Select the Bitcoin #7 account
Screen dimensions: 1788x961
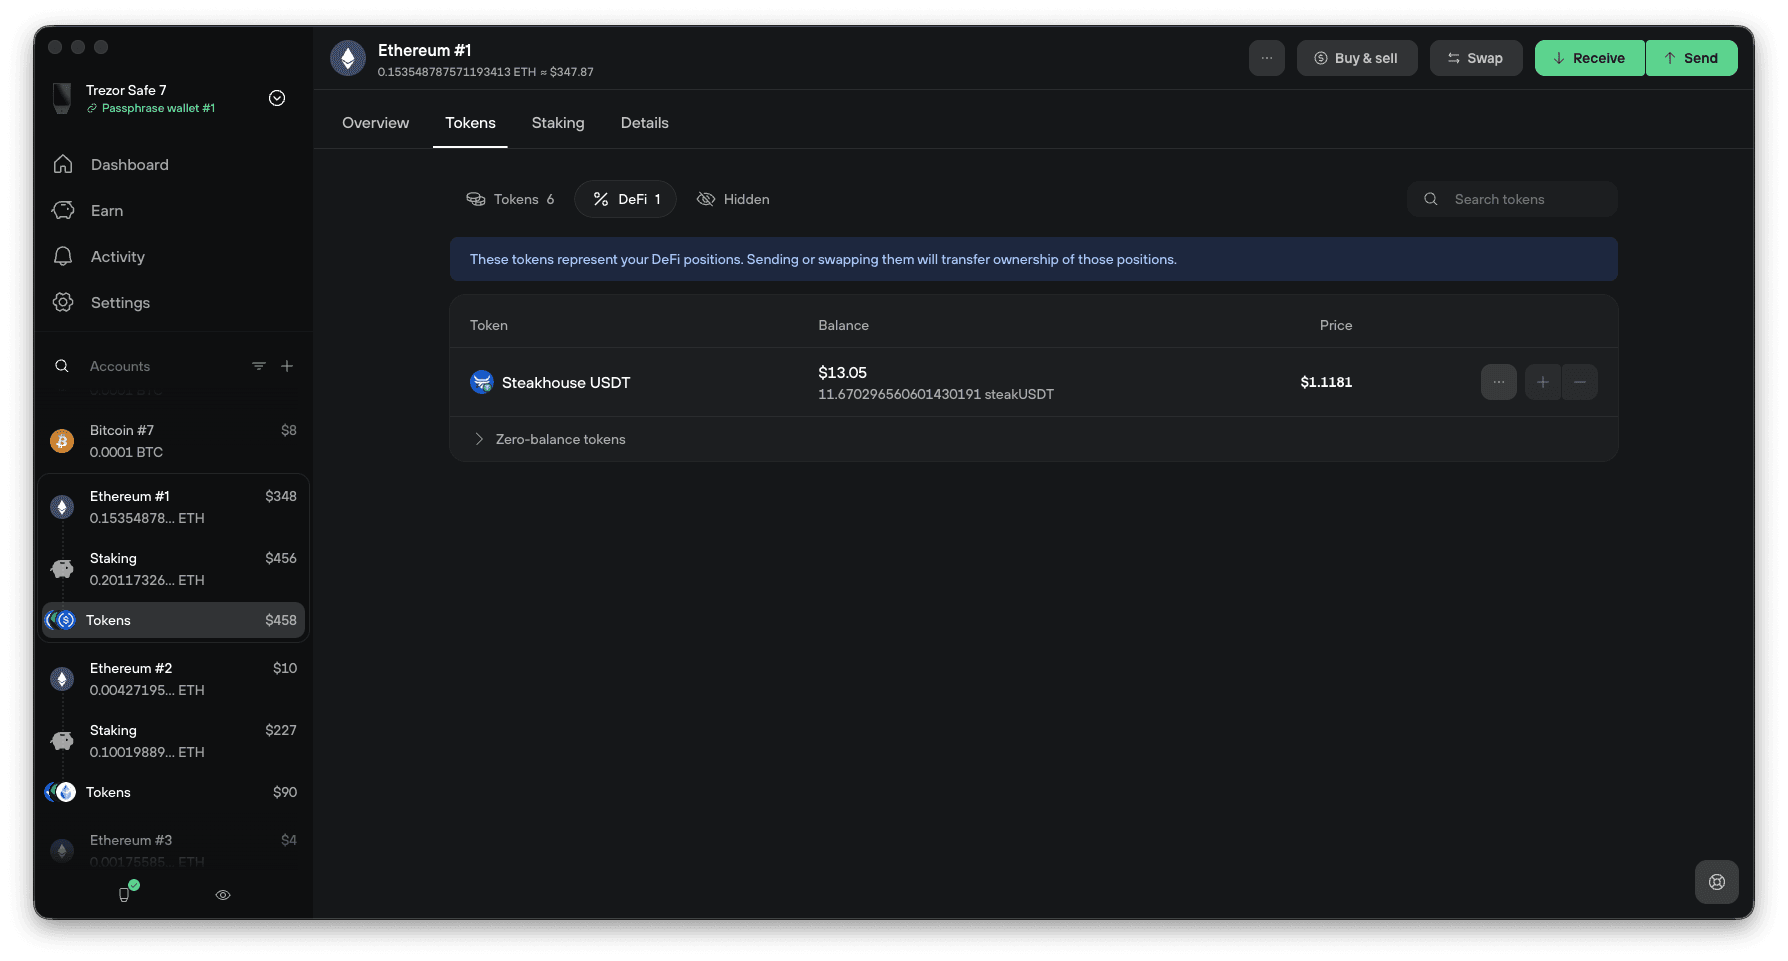tap(174, 441)
